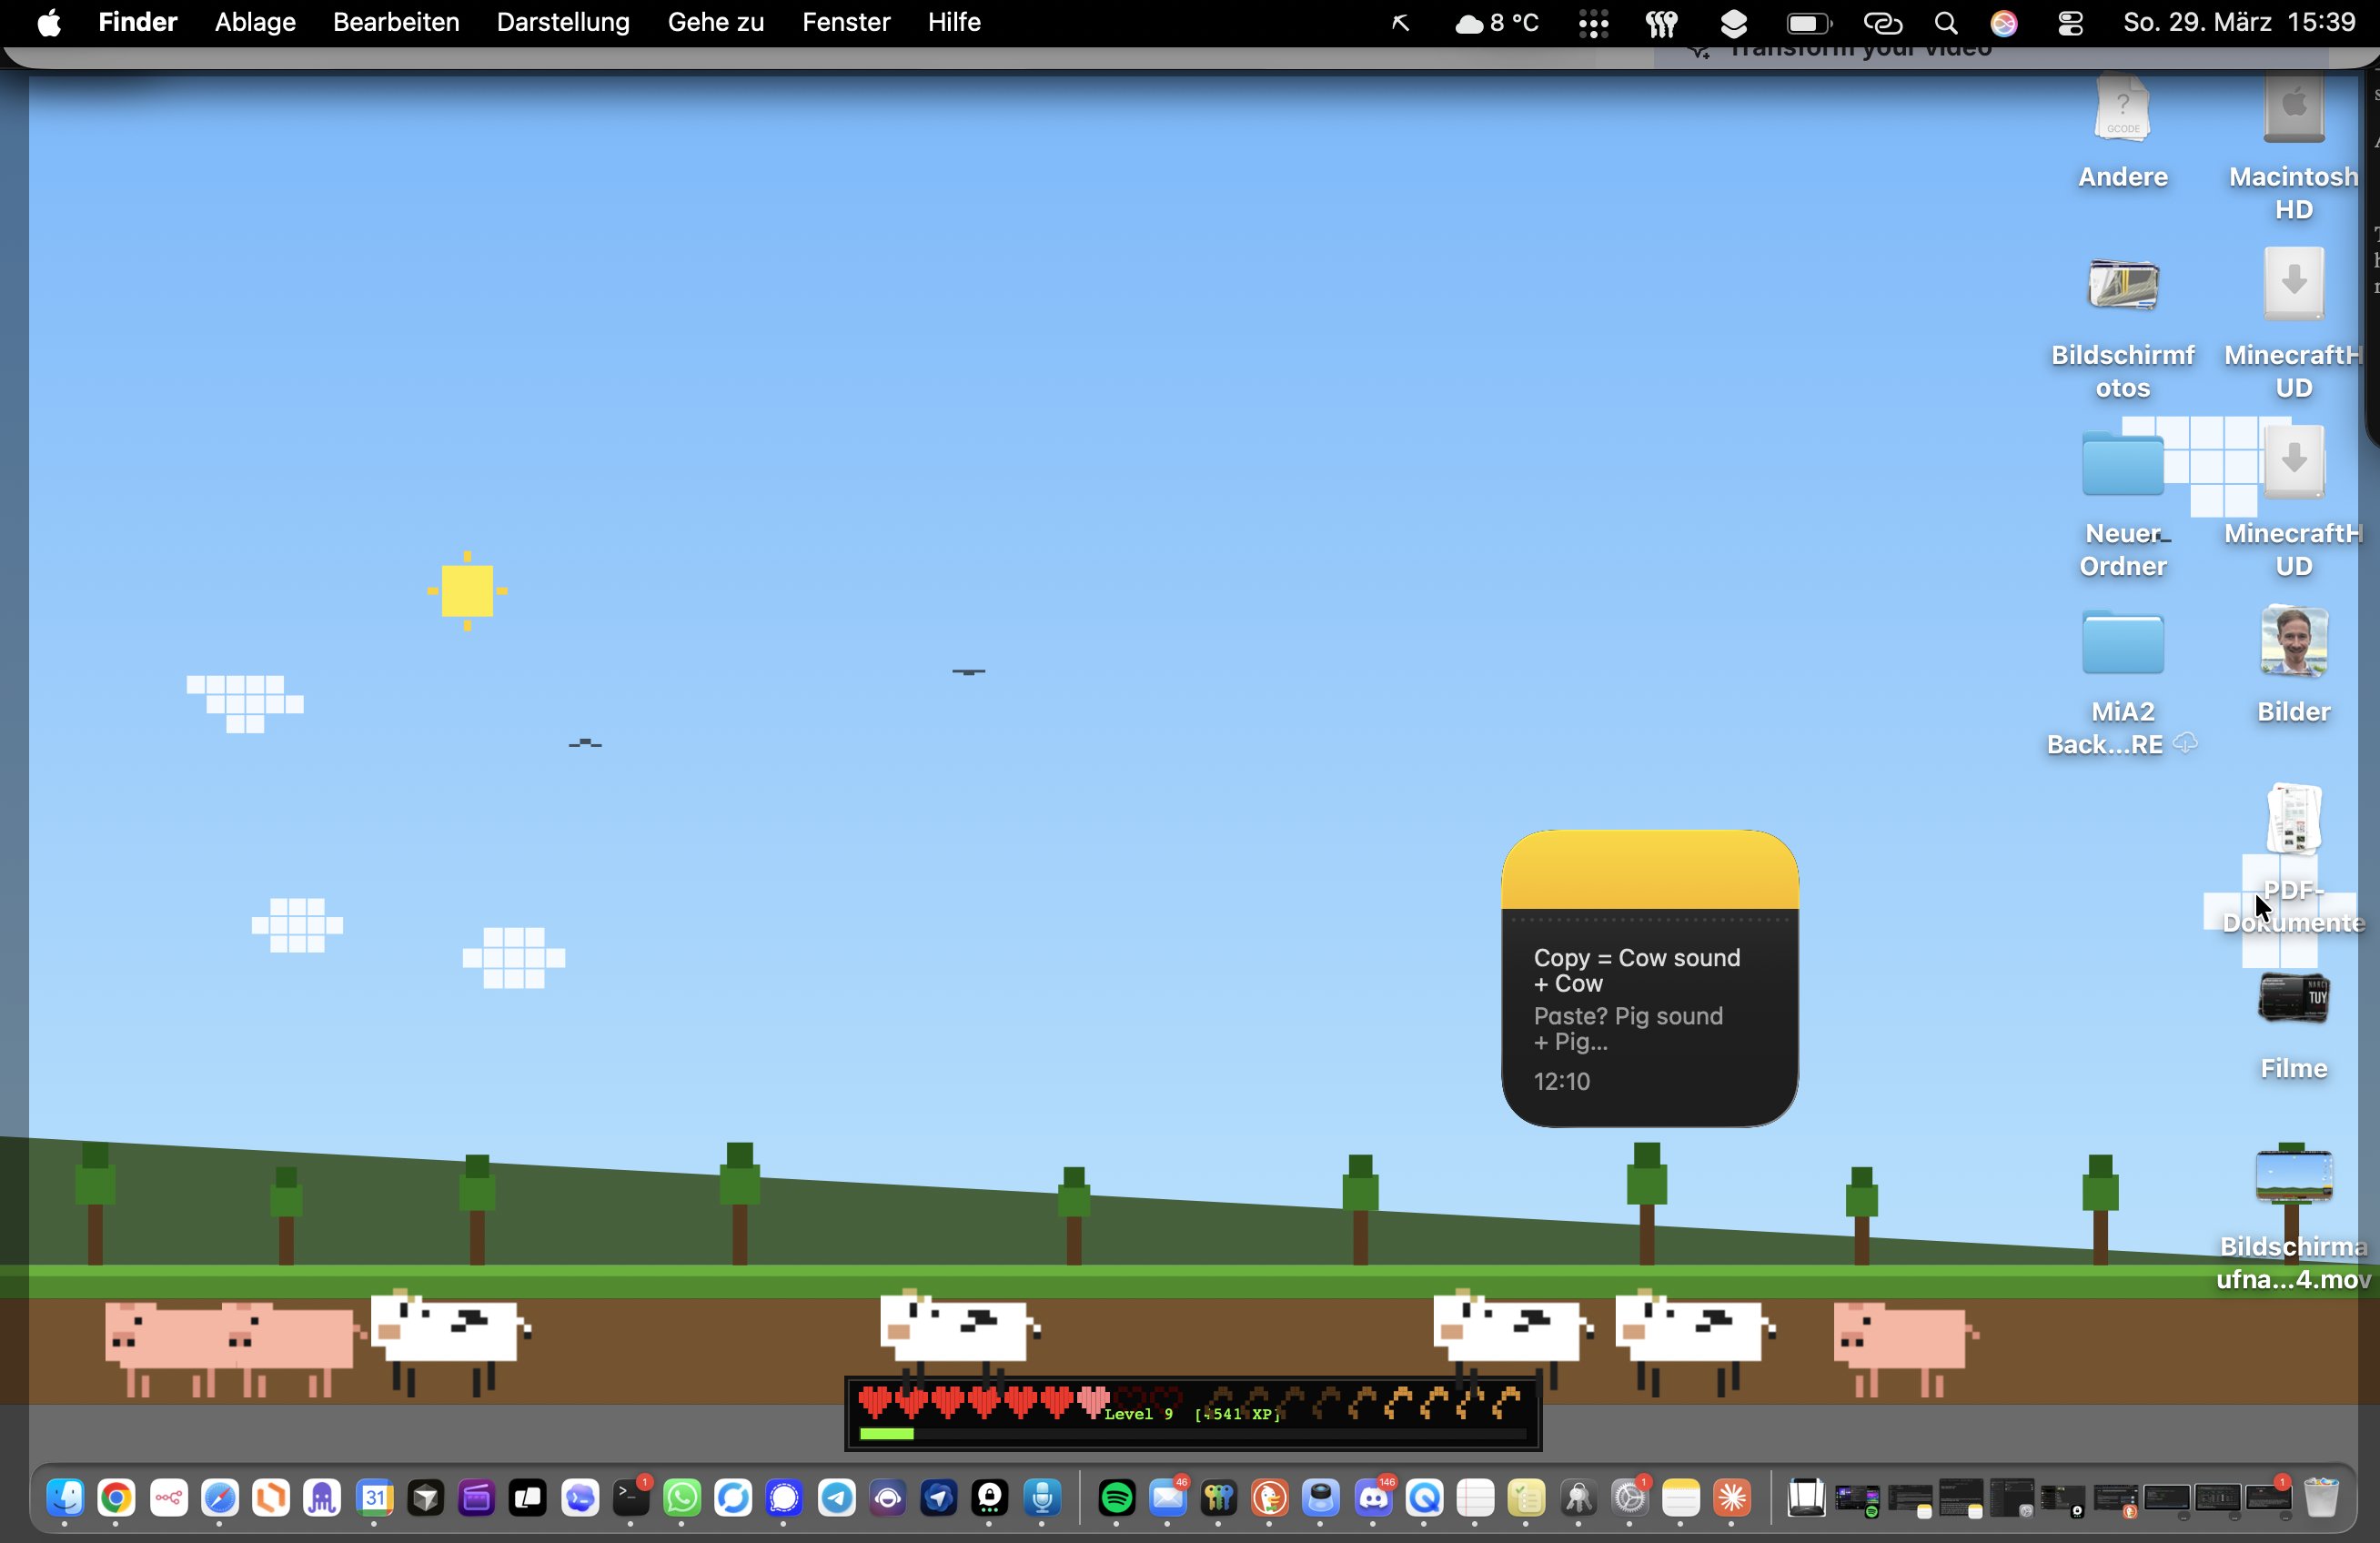Open the Ablage menu
Image resolution: width=2380 pixels, height=1543 pixels.
point(255,23)
